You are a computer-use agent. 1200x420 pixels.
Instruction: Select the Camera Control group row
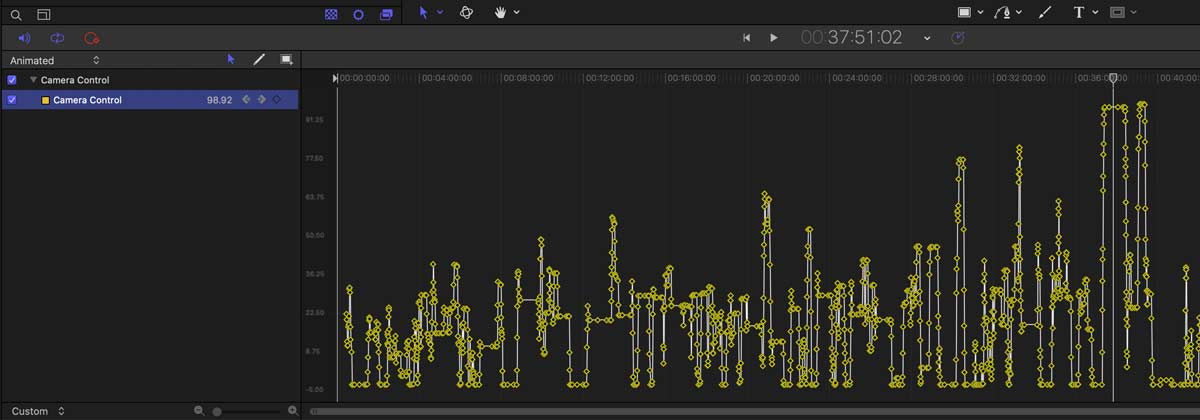pos(150,80)
